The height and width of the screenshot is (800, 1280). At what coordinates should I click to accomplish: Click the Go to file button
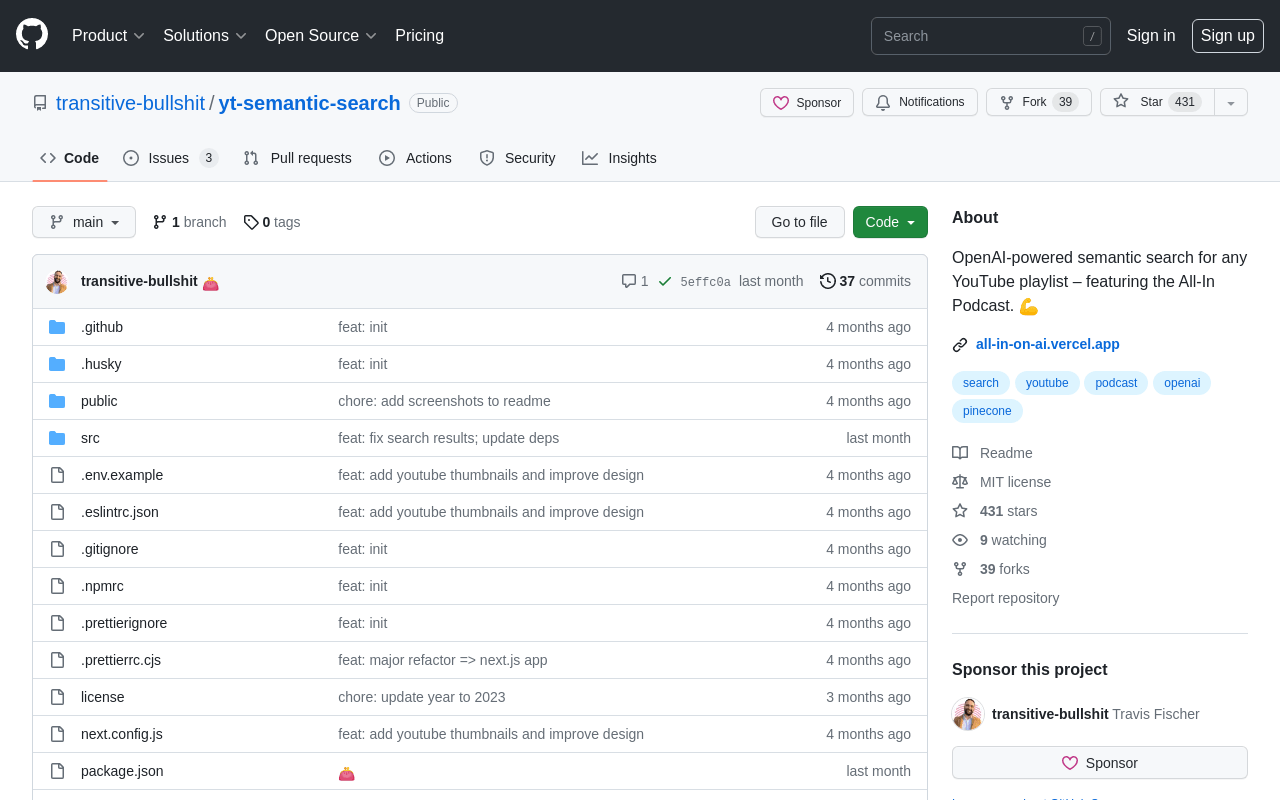coord(800,222)
